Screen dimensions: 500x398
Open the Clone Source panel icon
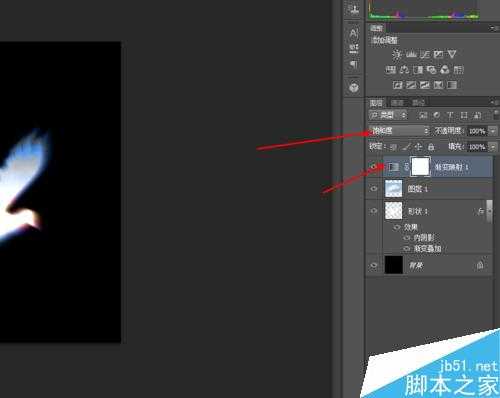(x=354, y=9)
